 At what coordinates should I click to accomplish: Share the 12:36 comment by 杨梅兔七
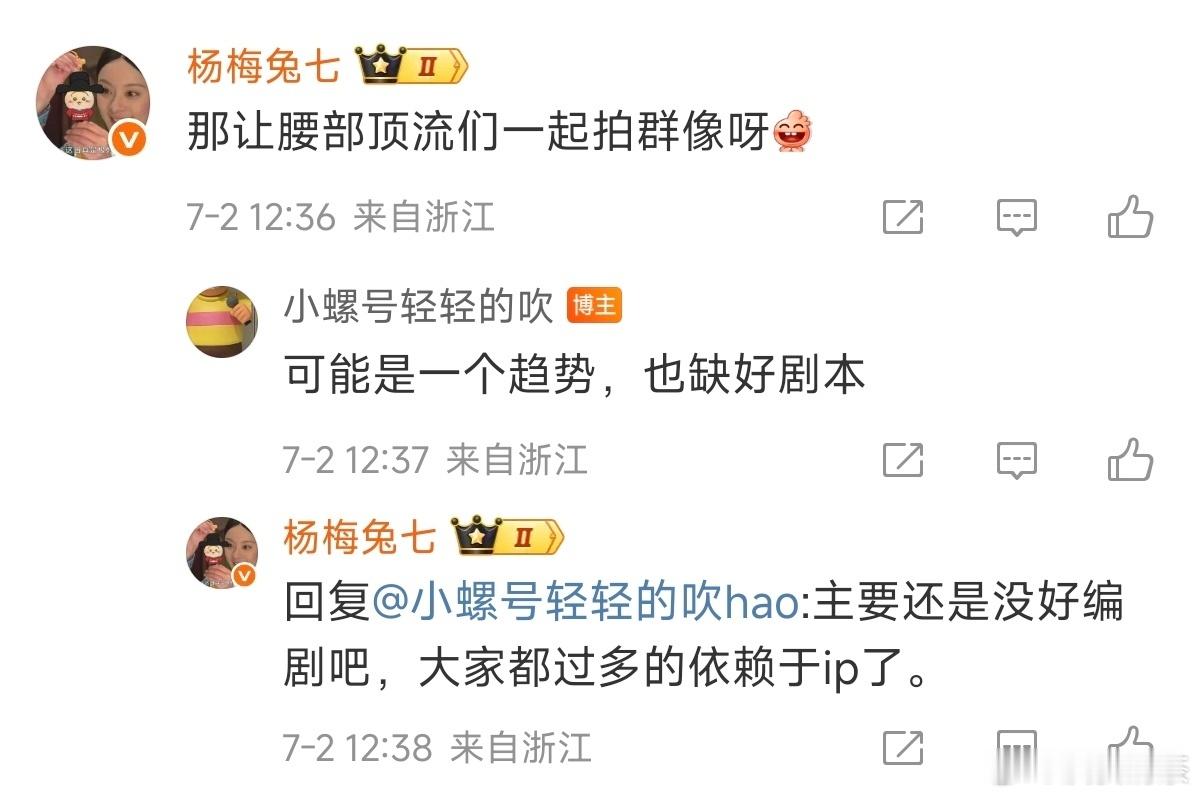click(x=903, y=217)
